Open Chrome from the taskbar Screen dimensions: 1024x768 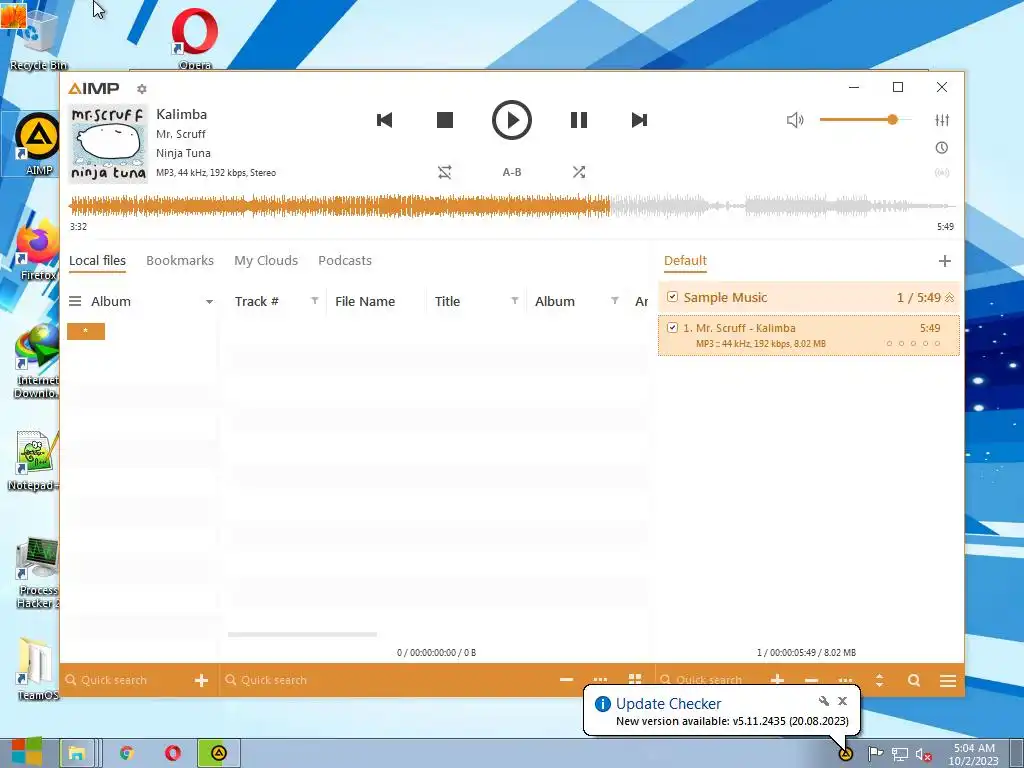coord(127,754)
